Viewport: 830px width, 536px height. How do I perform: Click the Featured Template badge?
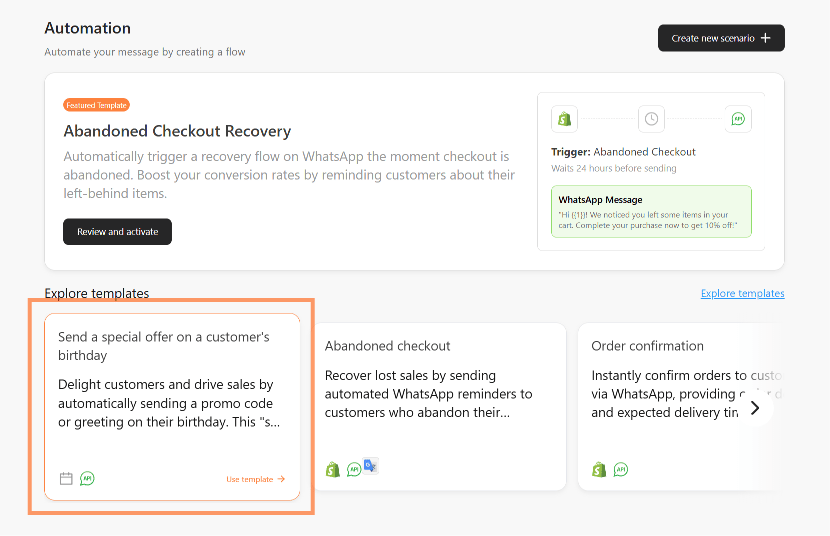click(96, 105)
